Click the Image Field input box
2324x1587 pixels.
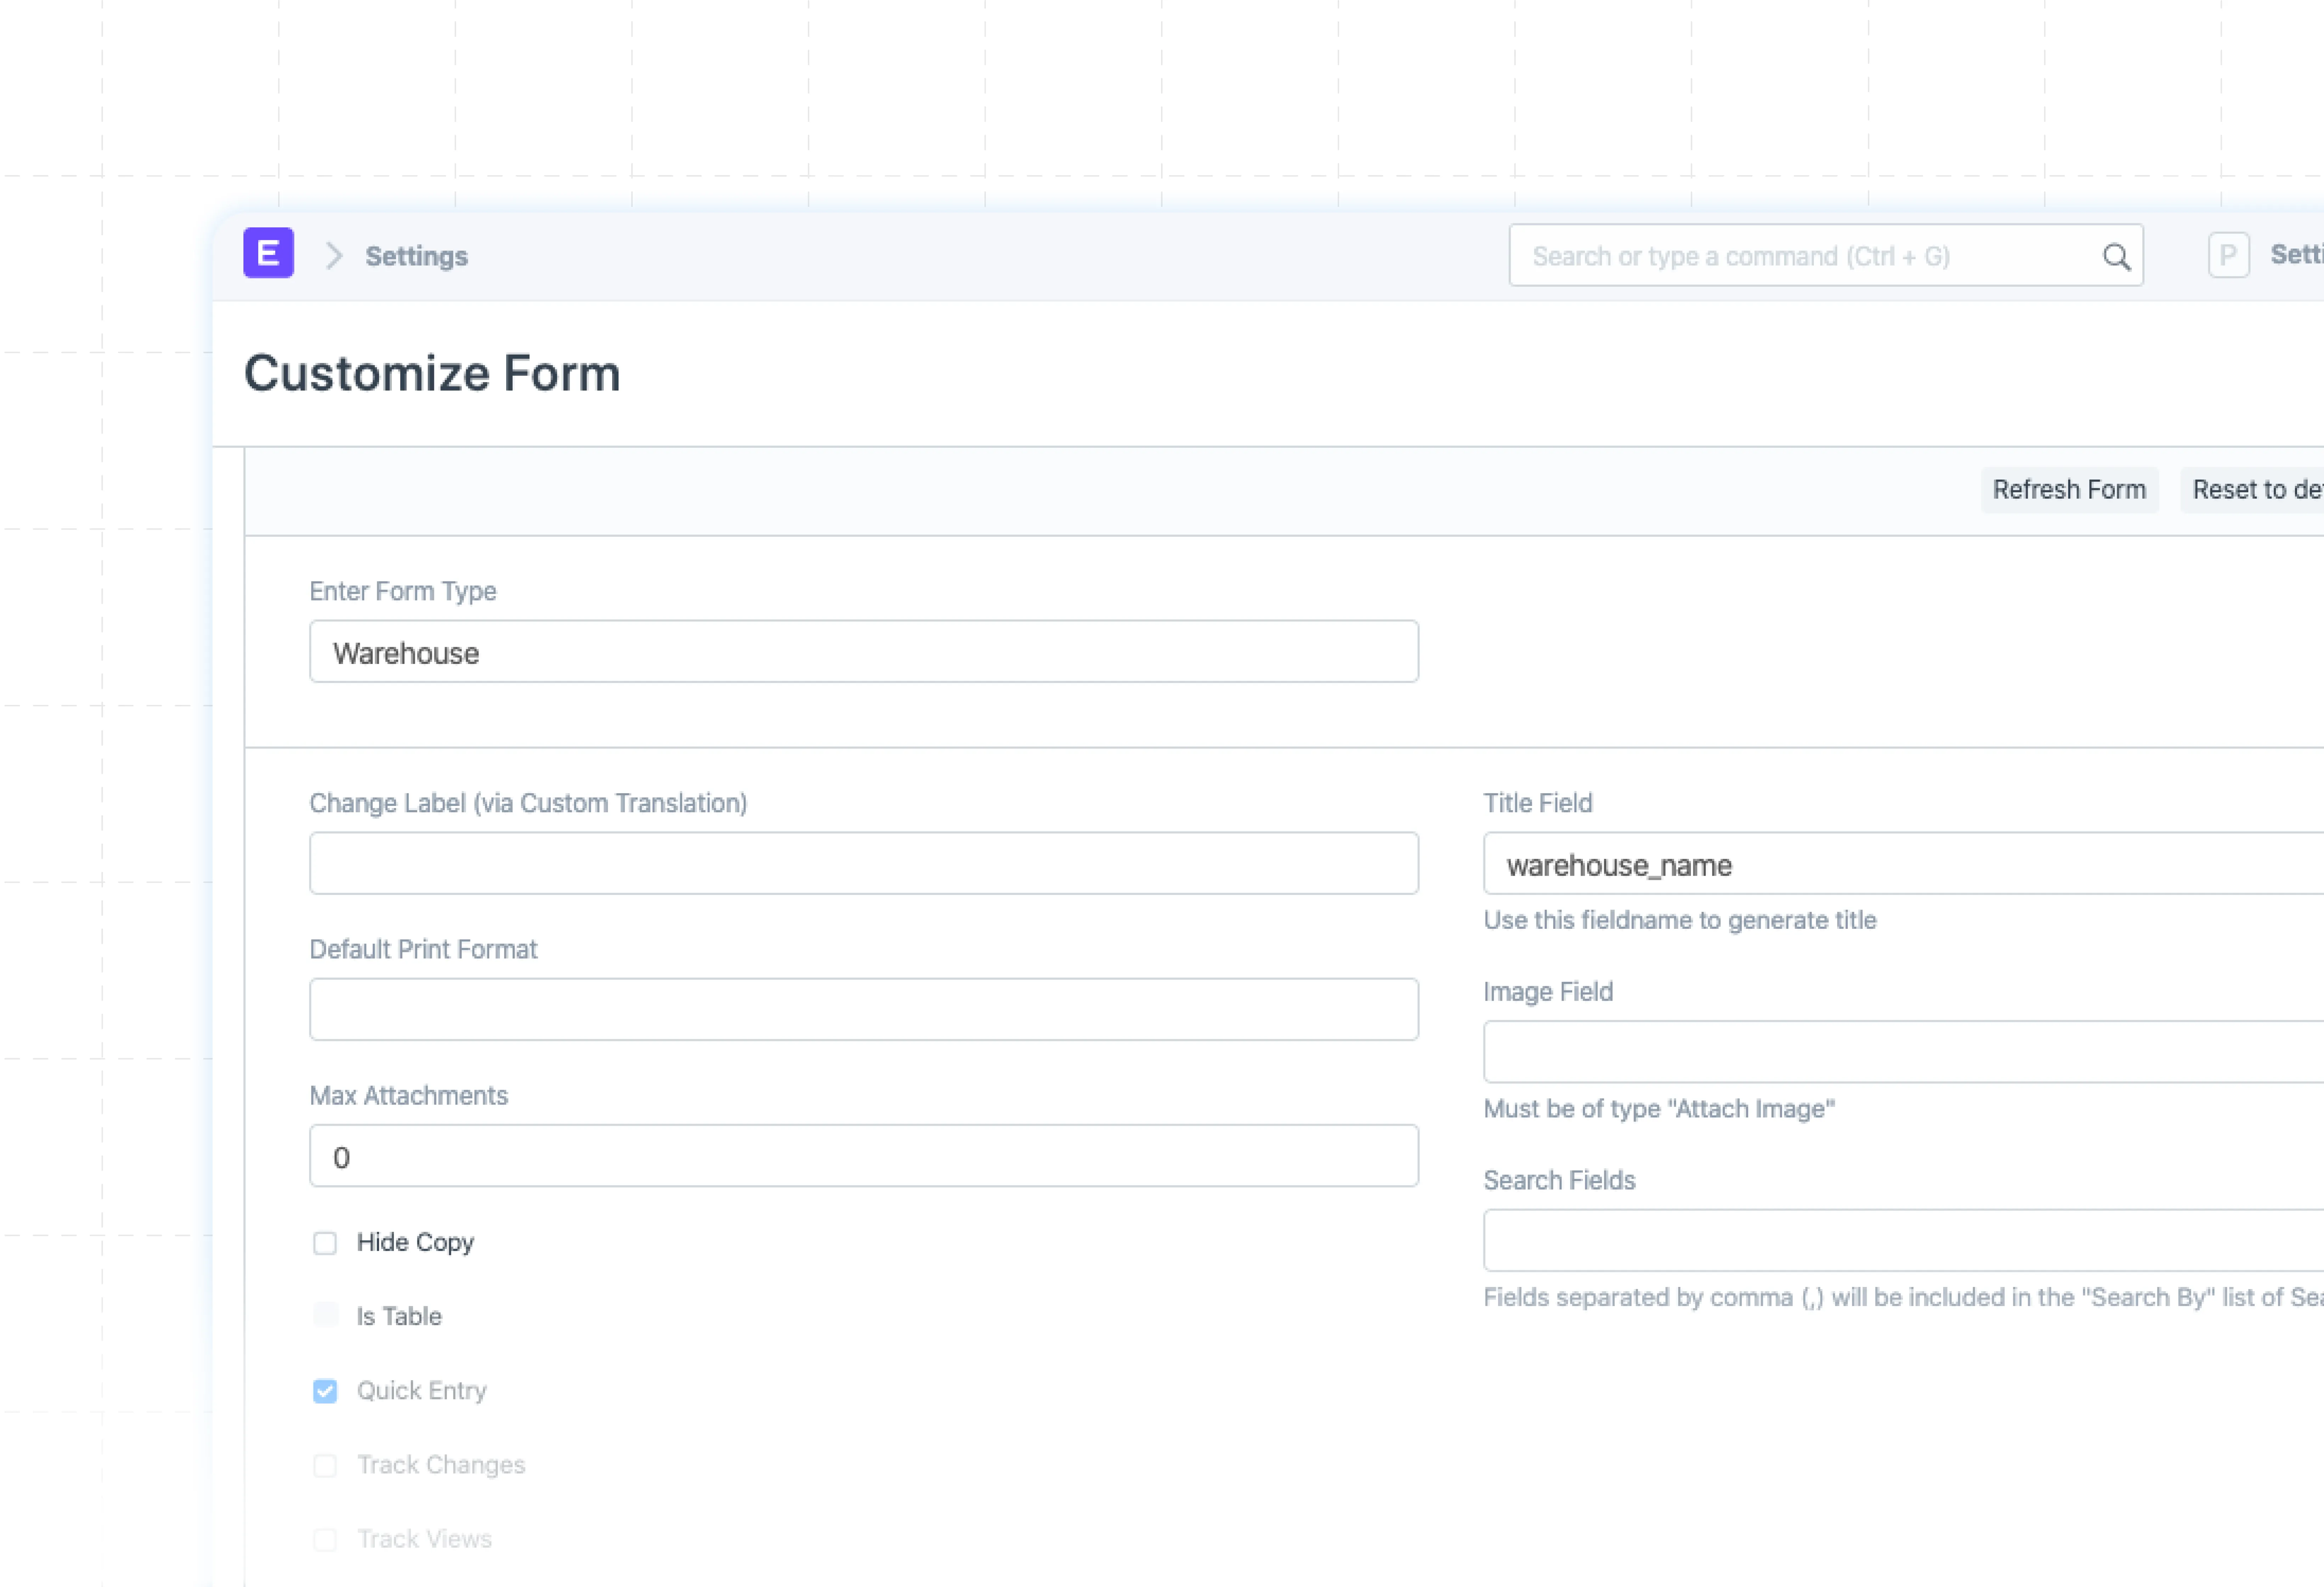pos(1900,1052)
